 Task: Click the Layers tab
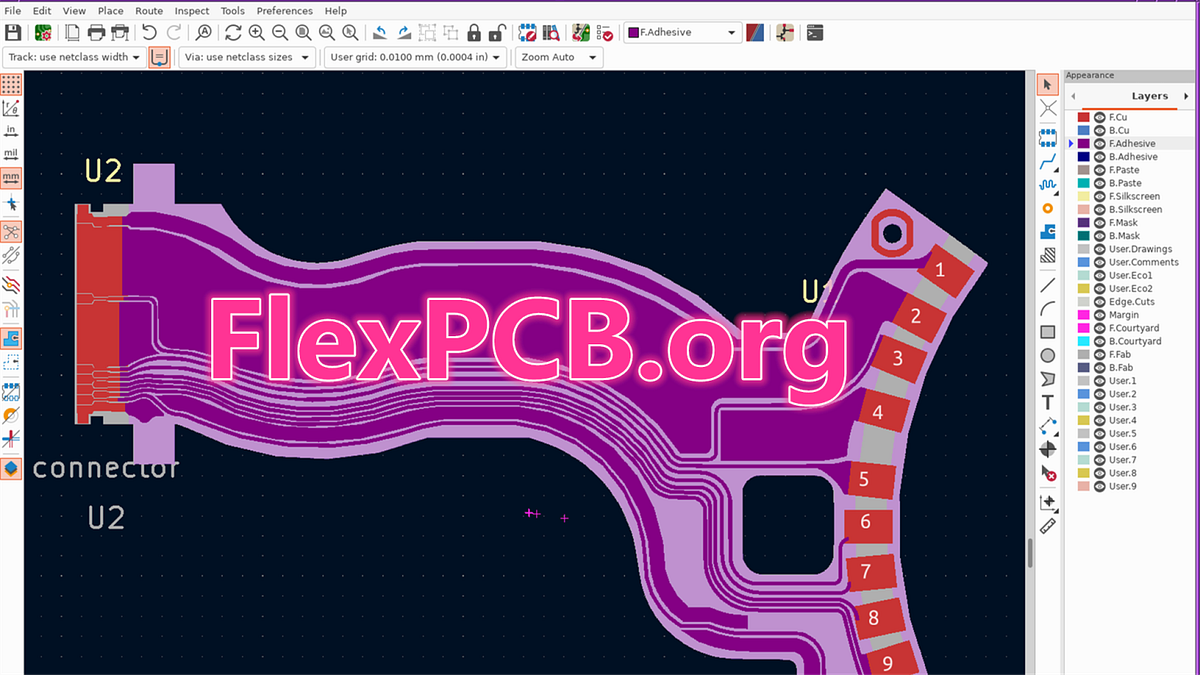pyautogui.click(x=1148, y=95)
